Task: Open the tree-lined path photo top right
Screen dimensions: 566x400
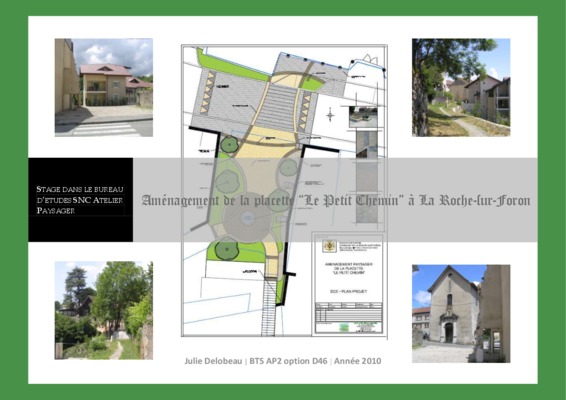Action: 461,87
